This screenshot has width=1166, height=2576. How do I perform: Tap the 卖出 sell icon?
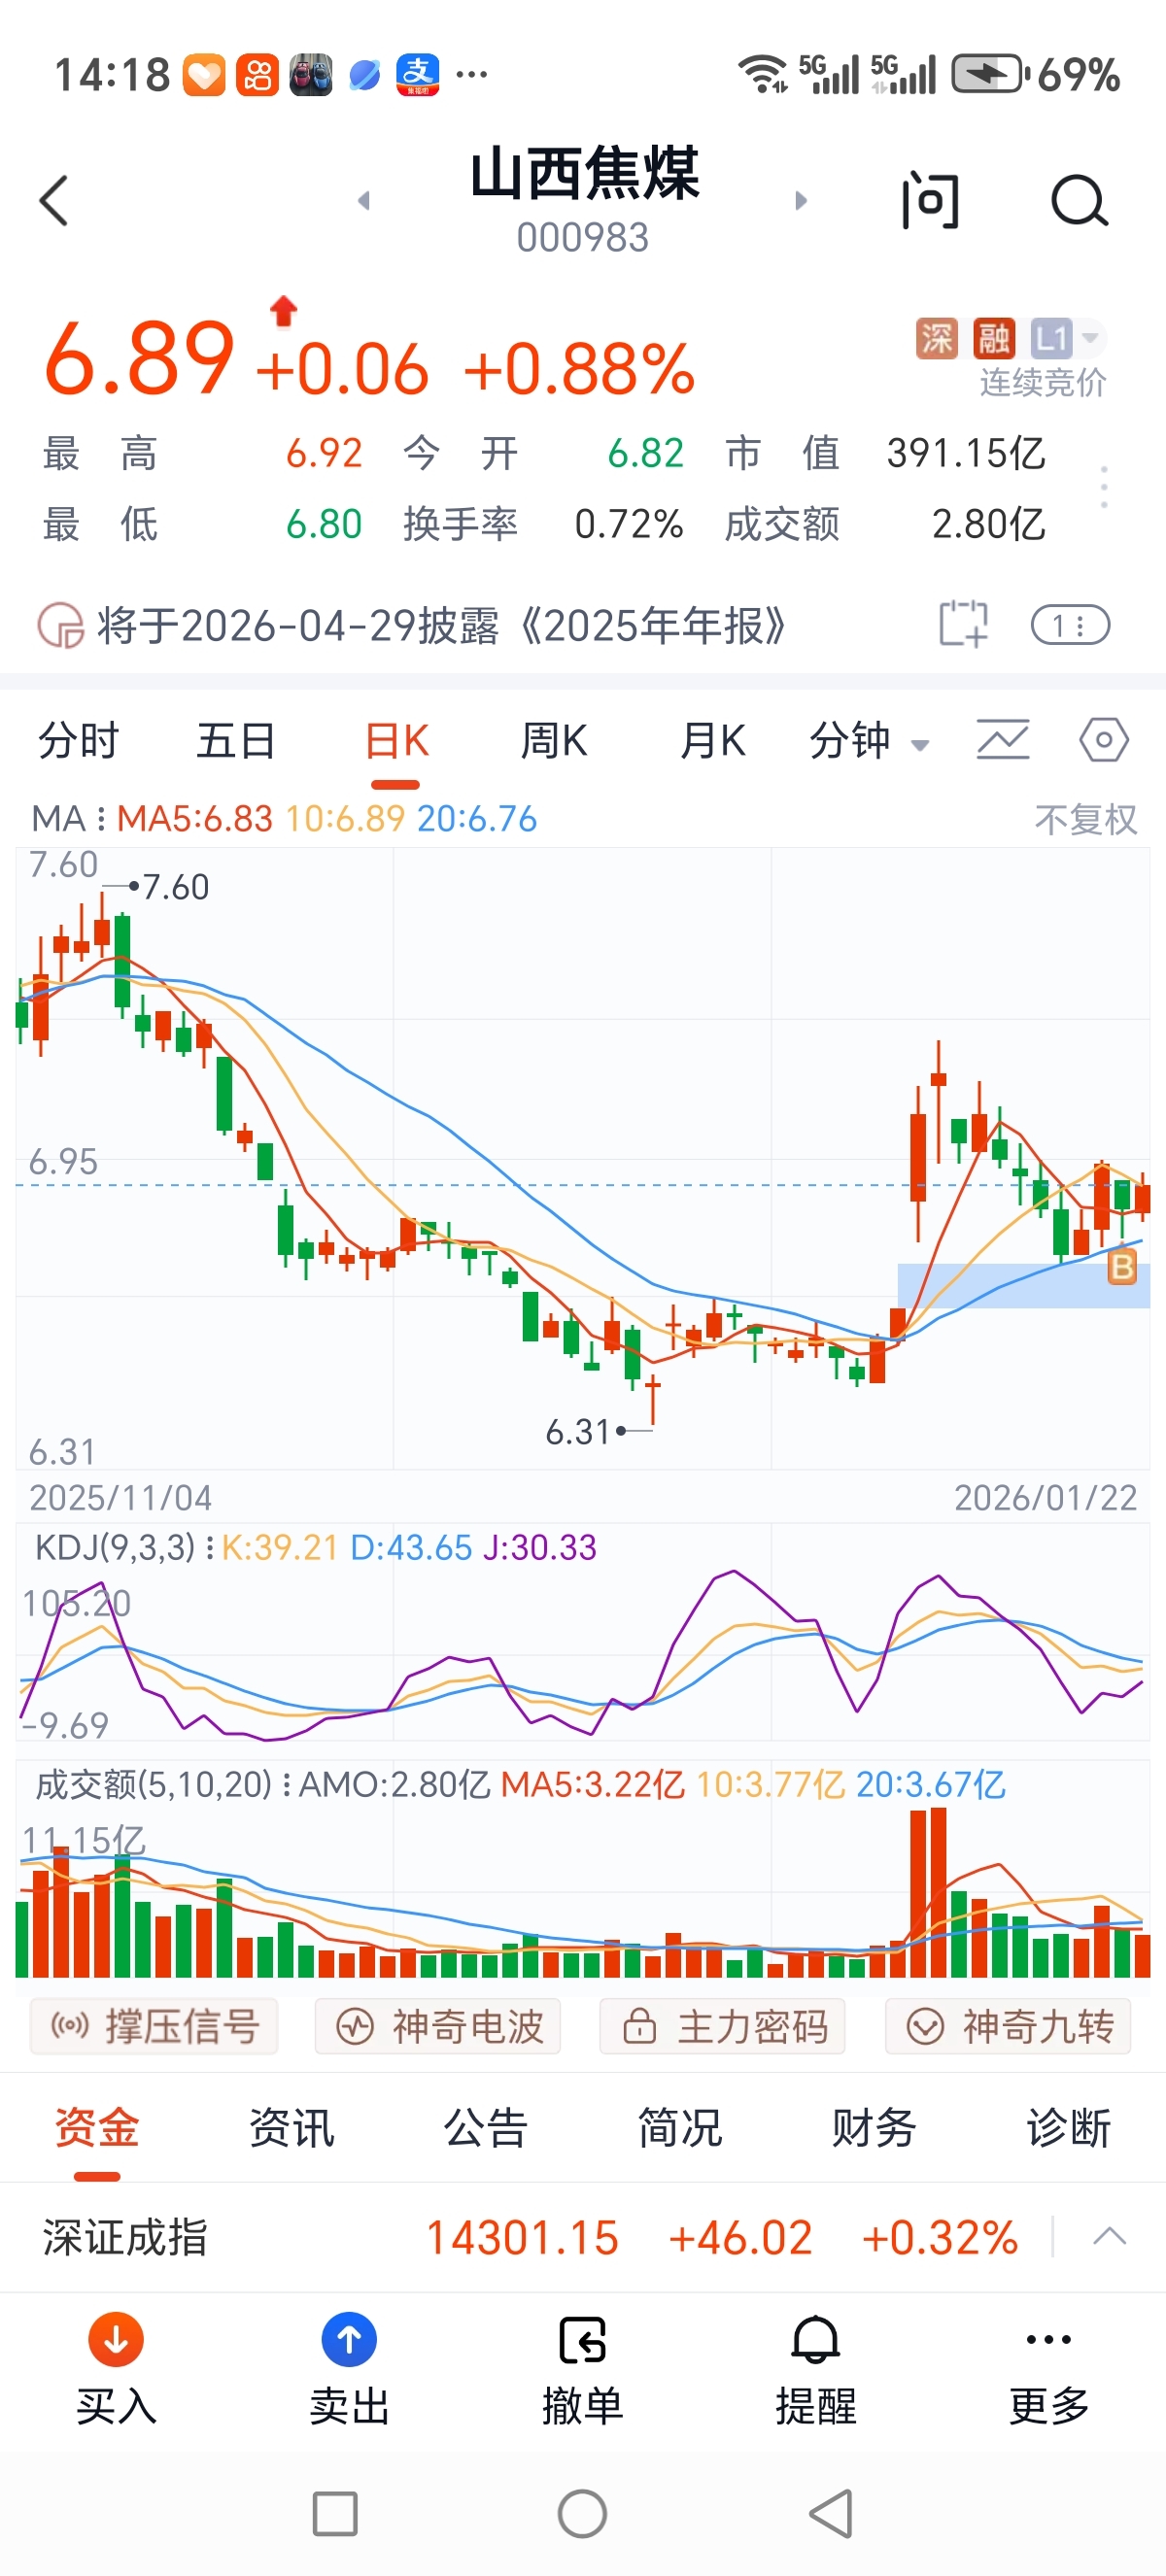349,2340
